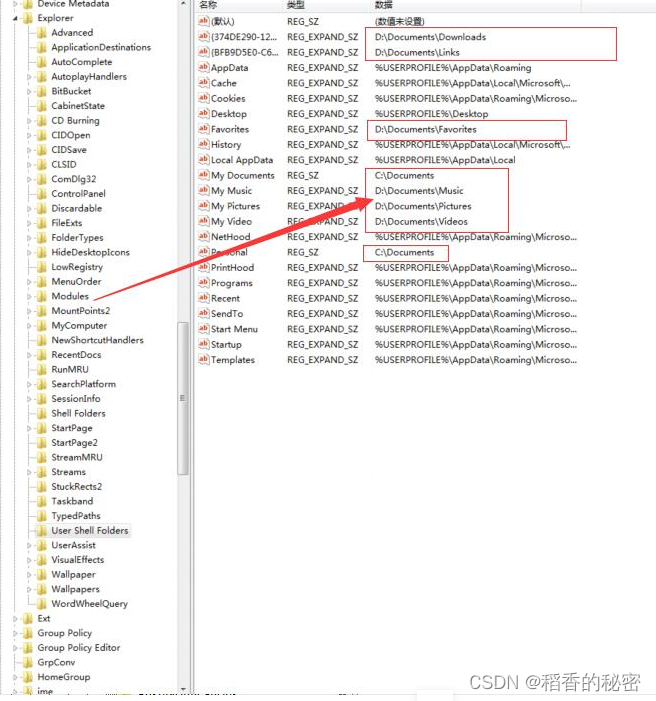Expand the AutoplayHandlers key
The image size is (656, 701).
pyautogui.click(x=30, y=77)
